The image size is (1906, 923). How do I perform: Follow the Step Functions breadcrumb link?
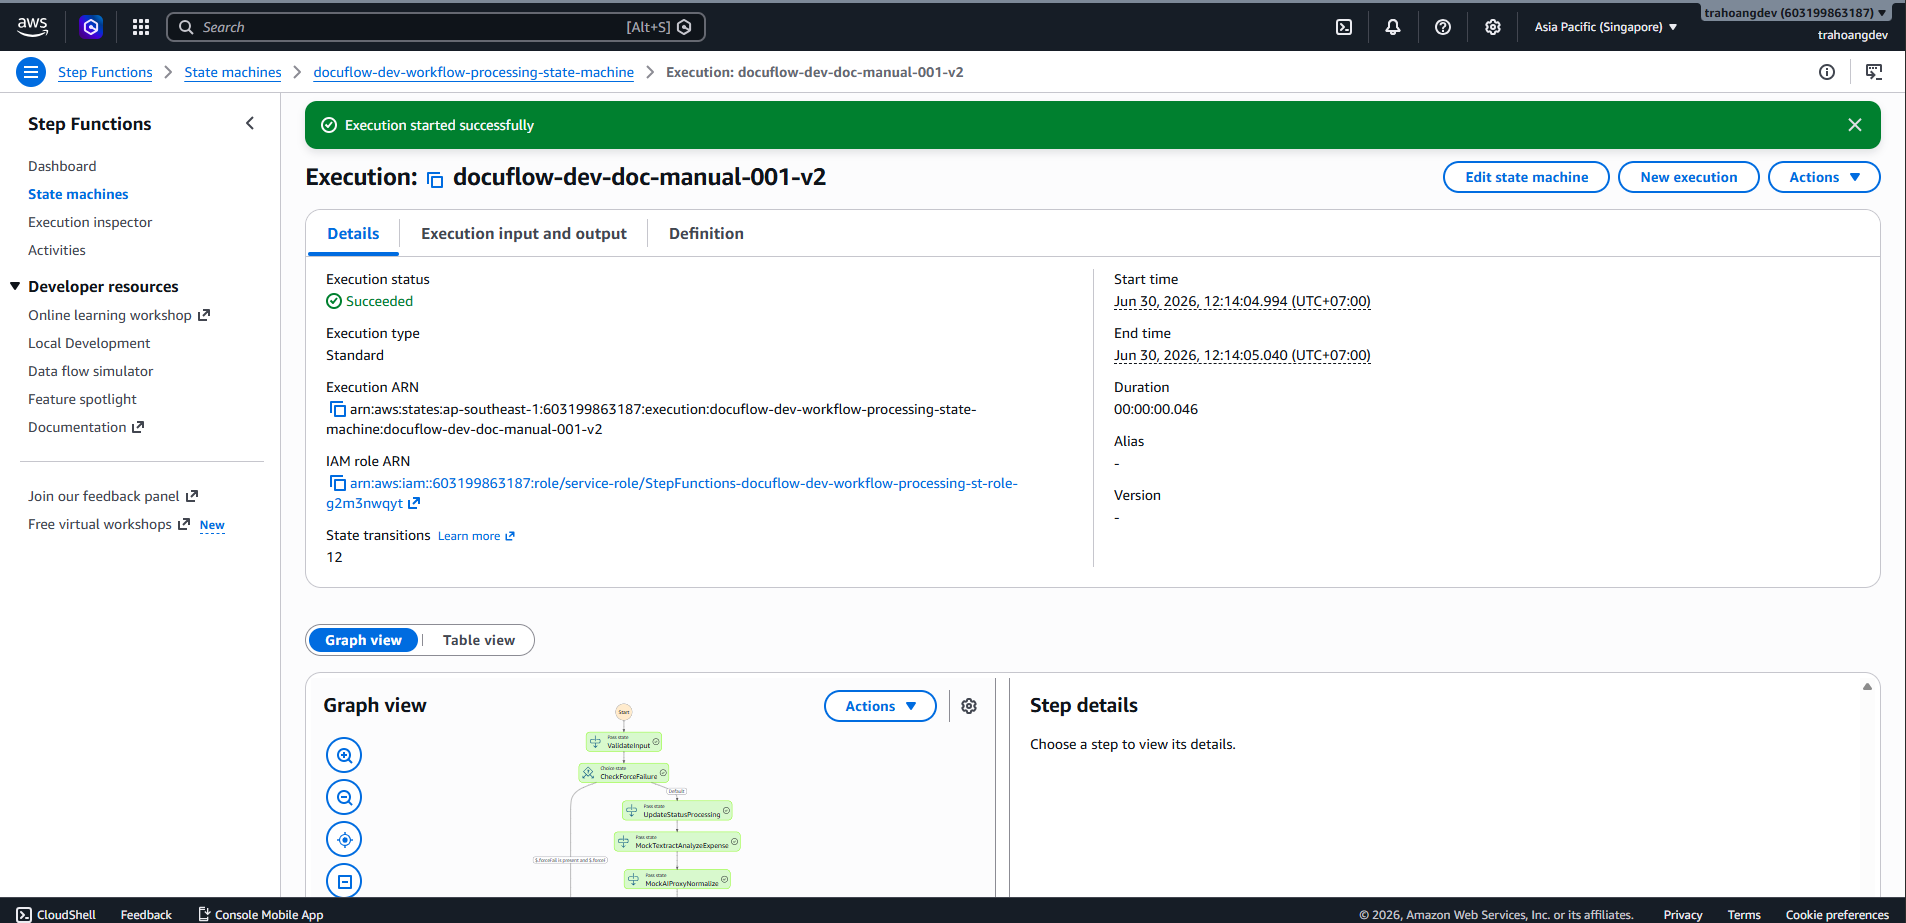[105, 72]
